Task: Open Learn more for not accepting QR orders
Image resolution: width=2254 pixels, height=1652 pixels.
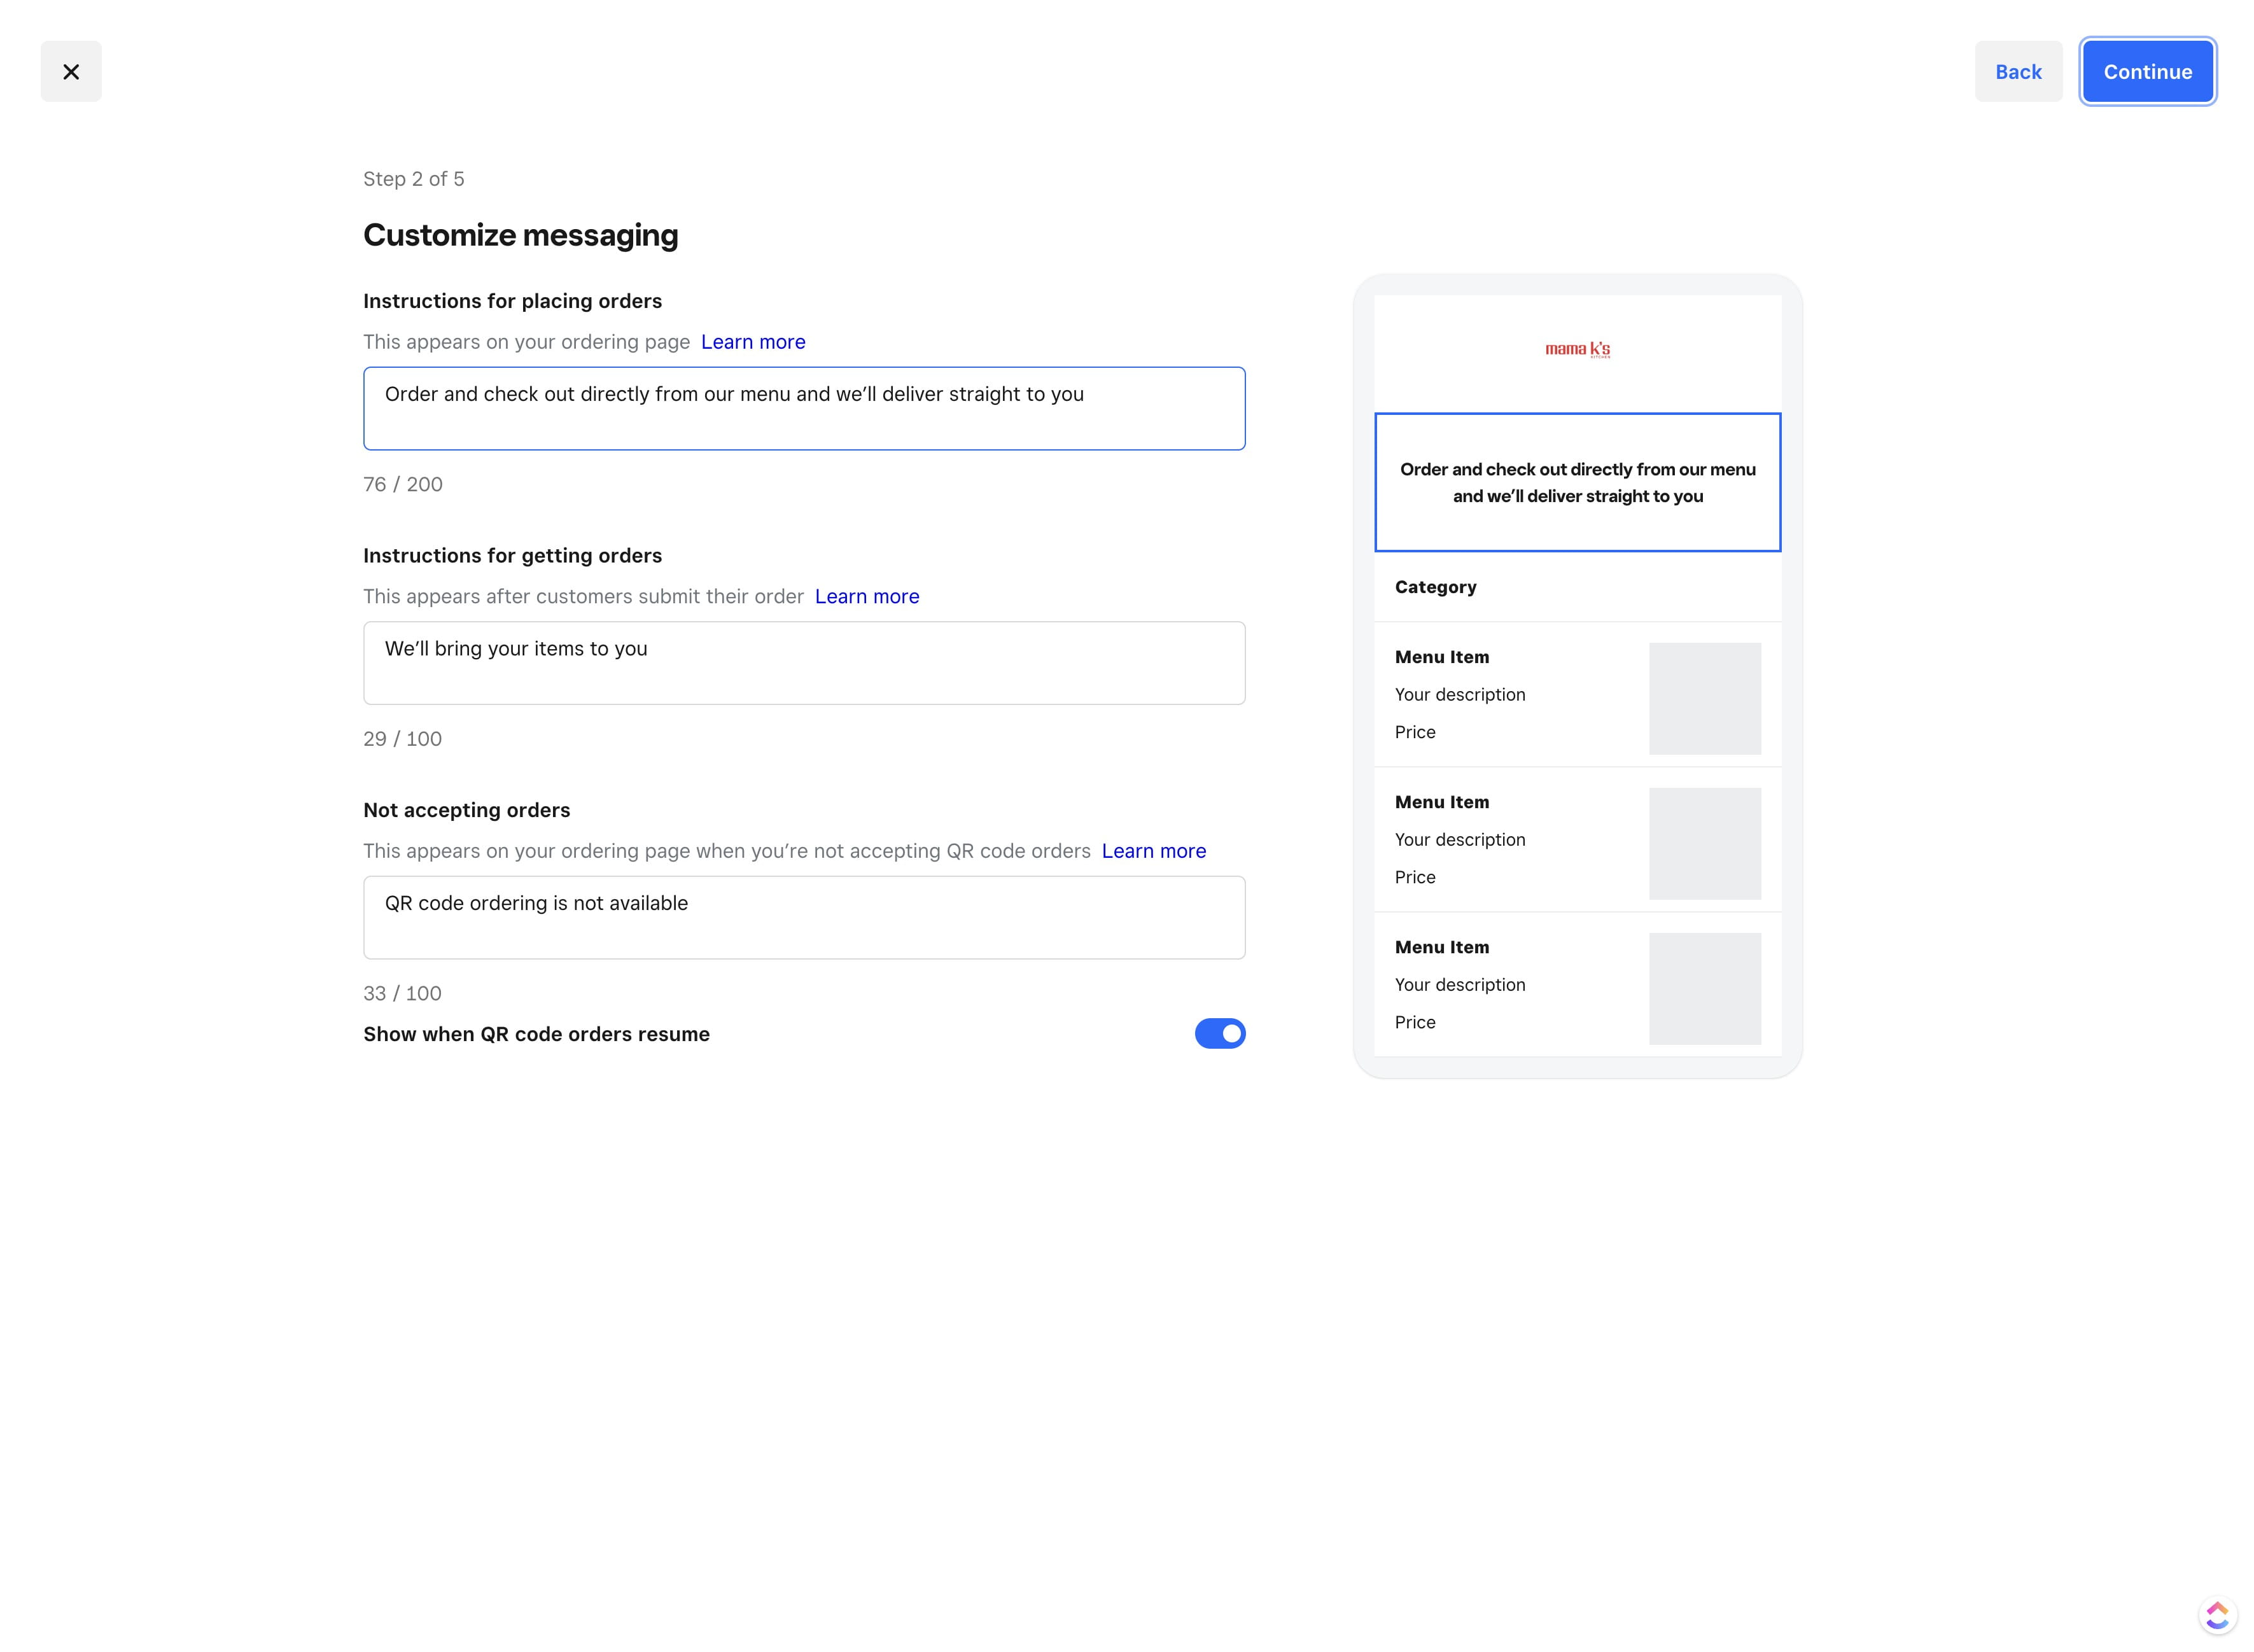Action: pos(1153,851)
